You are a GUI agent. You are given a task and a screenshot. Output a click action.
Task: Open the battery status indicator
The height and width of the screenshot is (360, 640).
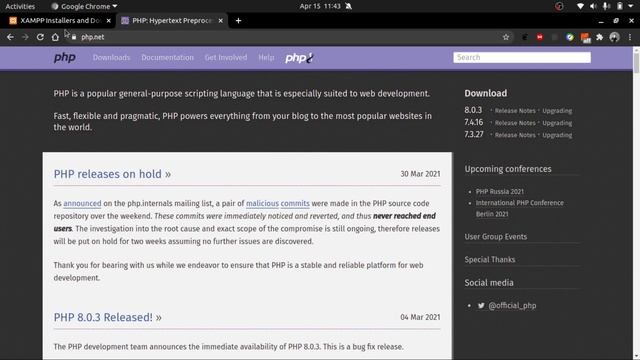[620, 6]
